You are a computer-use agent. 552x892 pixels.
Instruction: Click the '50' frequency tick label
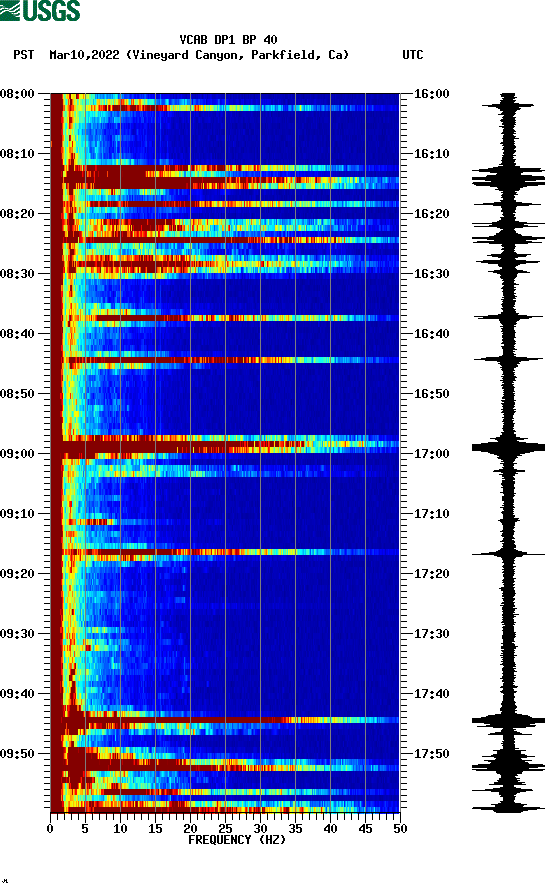point(400,829)
